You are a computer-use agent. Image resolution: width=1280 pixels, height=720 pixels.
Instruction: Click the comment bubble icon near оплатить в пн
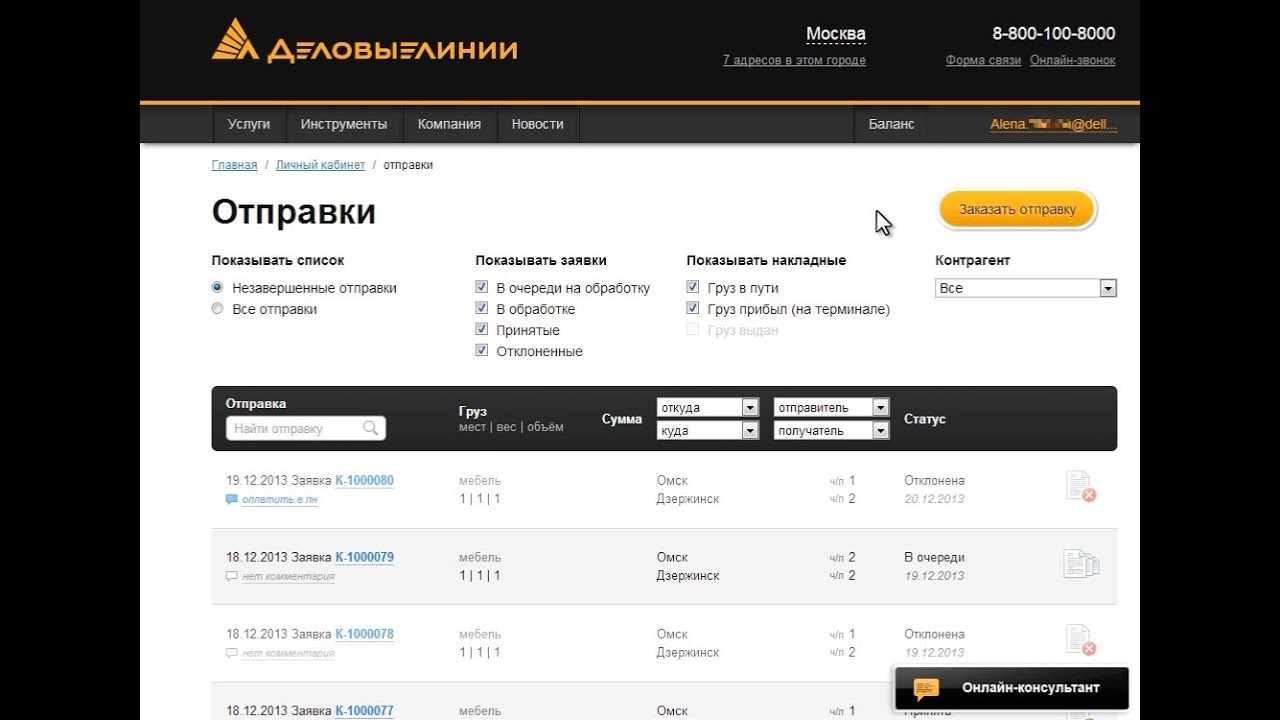pyautogui.click(x=232, y=499)
